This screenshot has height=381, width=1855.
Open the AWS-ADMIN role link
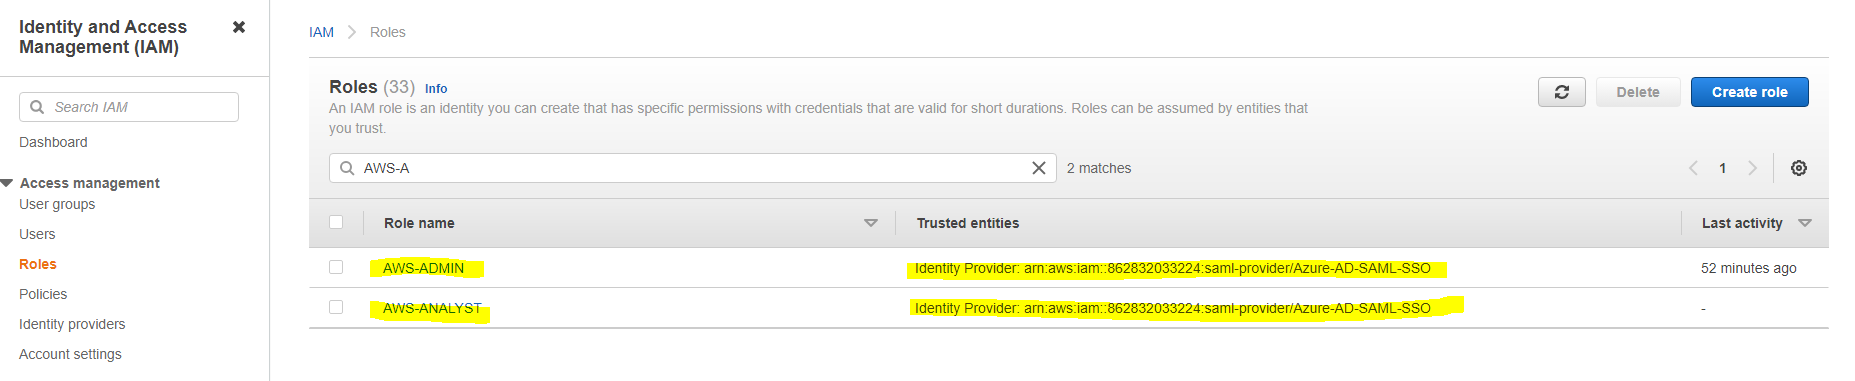point(423,268)
